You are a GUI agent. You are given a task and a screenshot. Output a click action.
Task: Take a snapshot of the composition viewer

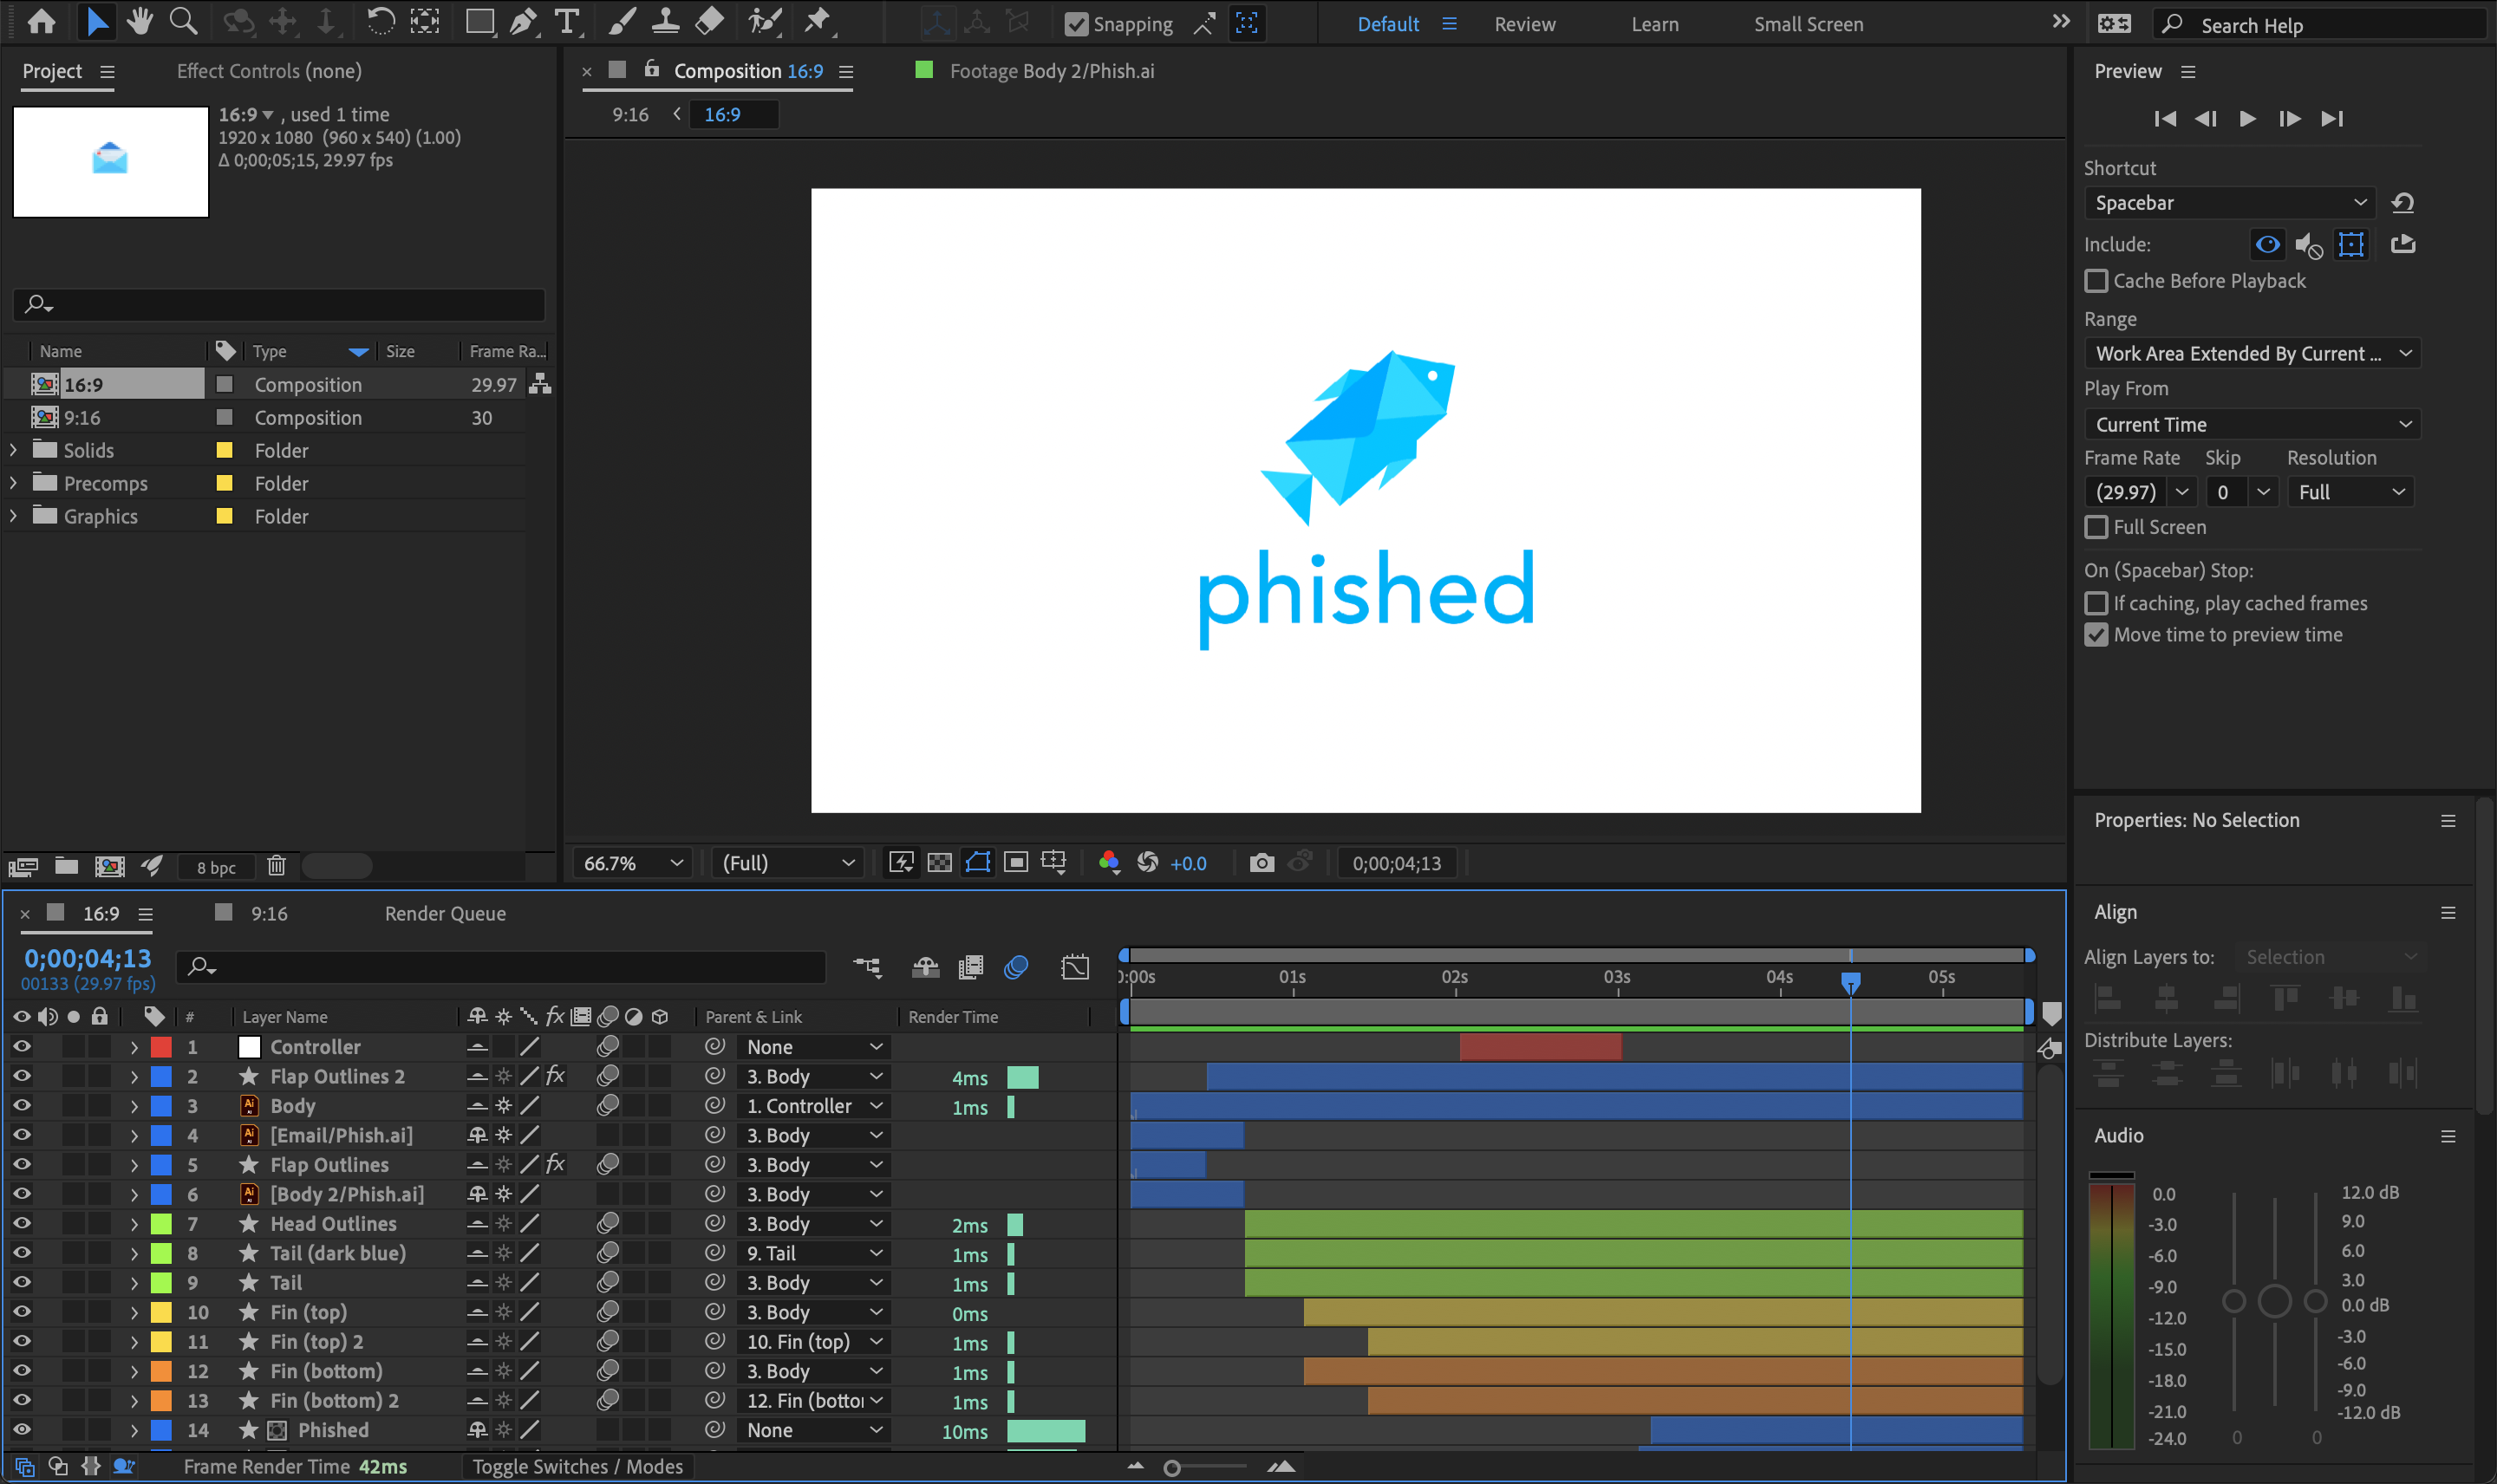point(1262,862)
